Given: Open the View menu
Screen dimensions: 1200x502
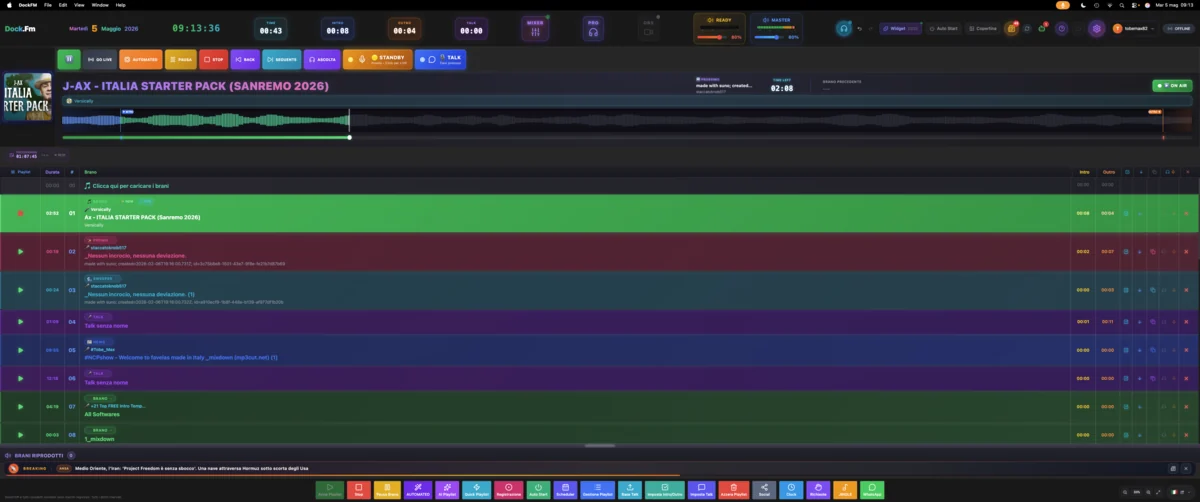Looking at the screenshot, I should click(79, 4).
